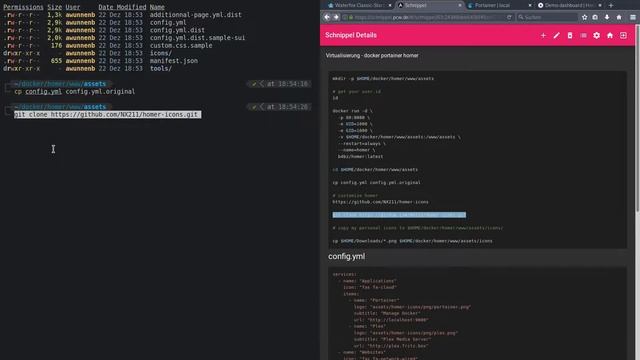Click the tools/ directory in terminal listing
Viewport: 640px width, 360px height.
click(161, 69)
